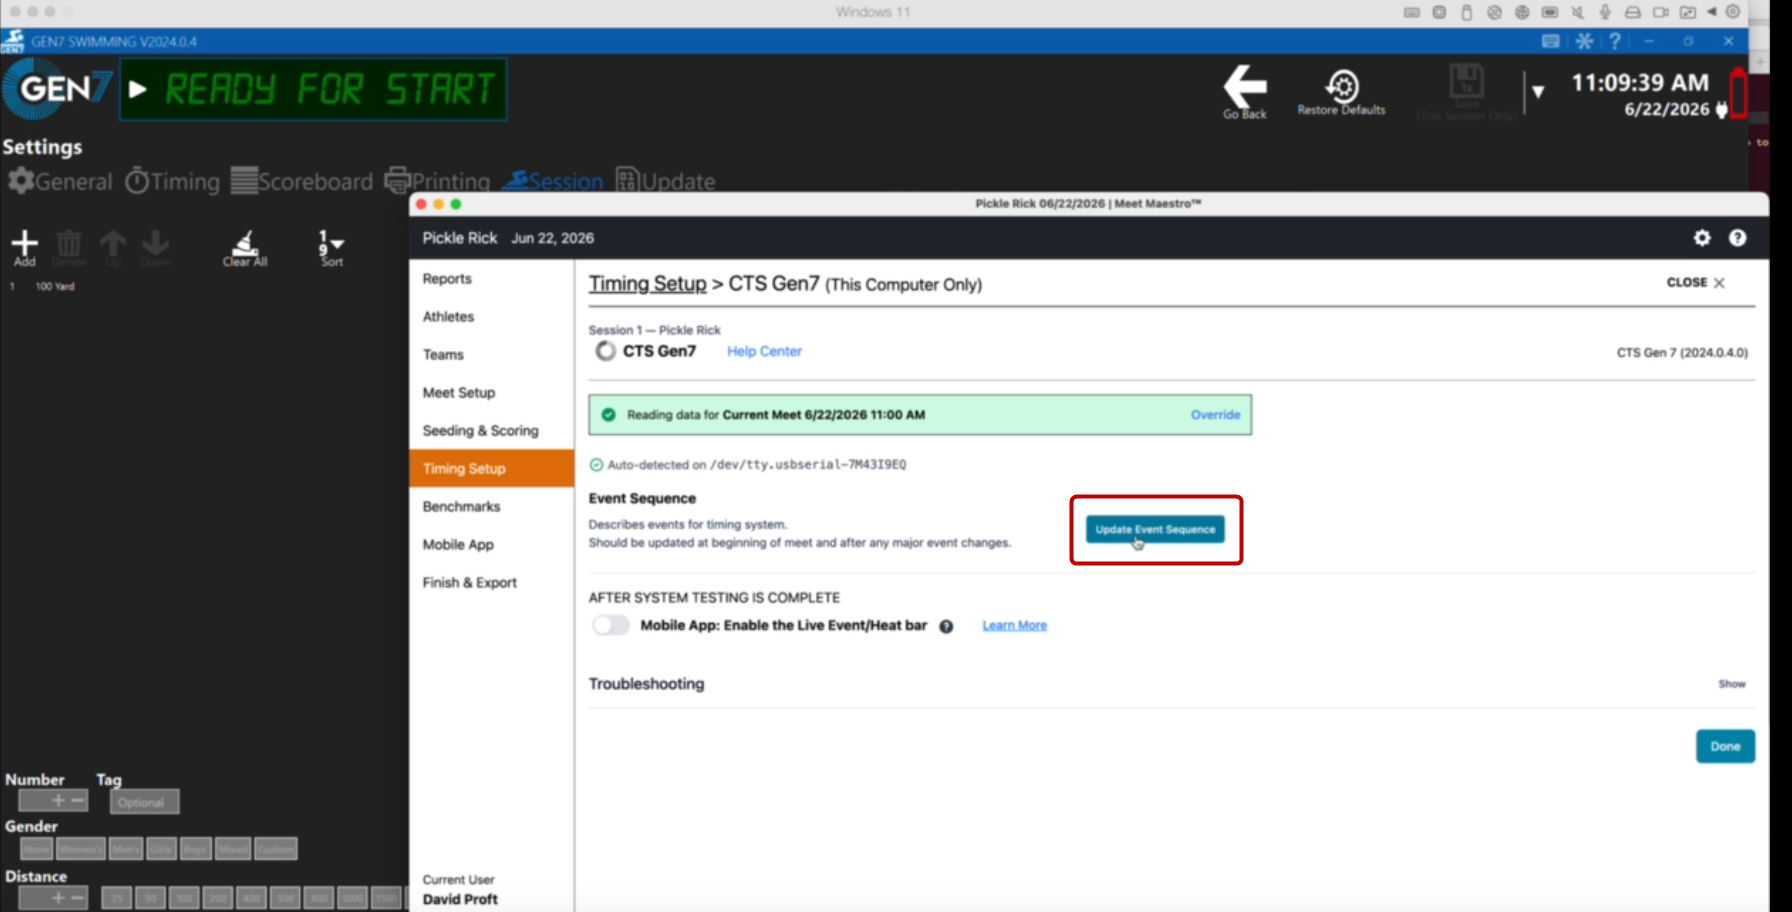Click the Done button
Screen dimensions: 1792x912
coord(1725,746)
